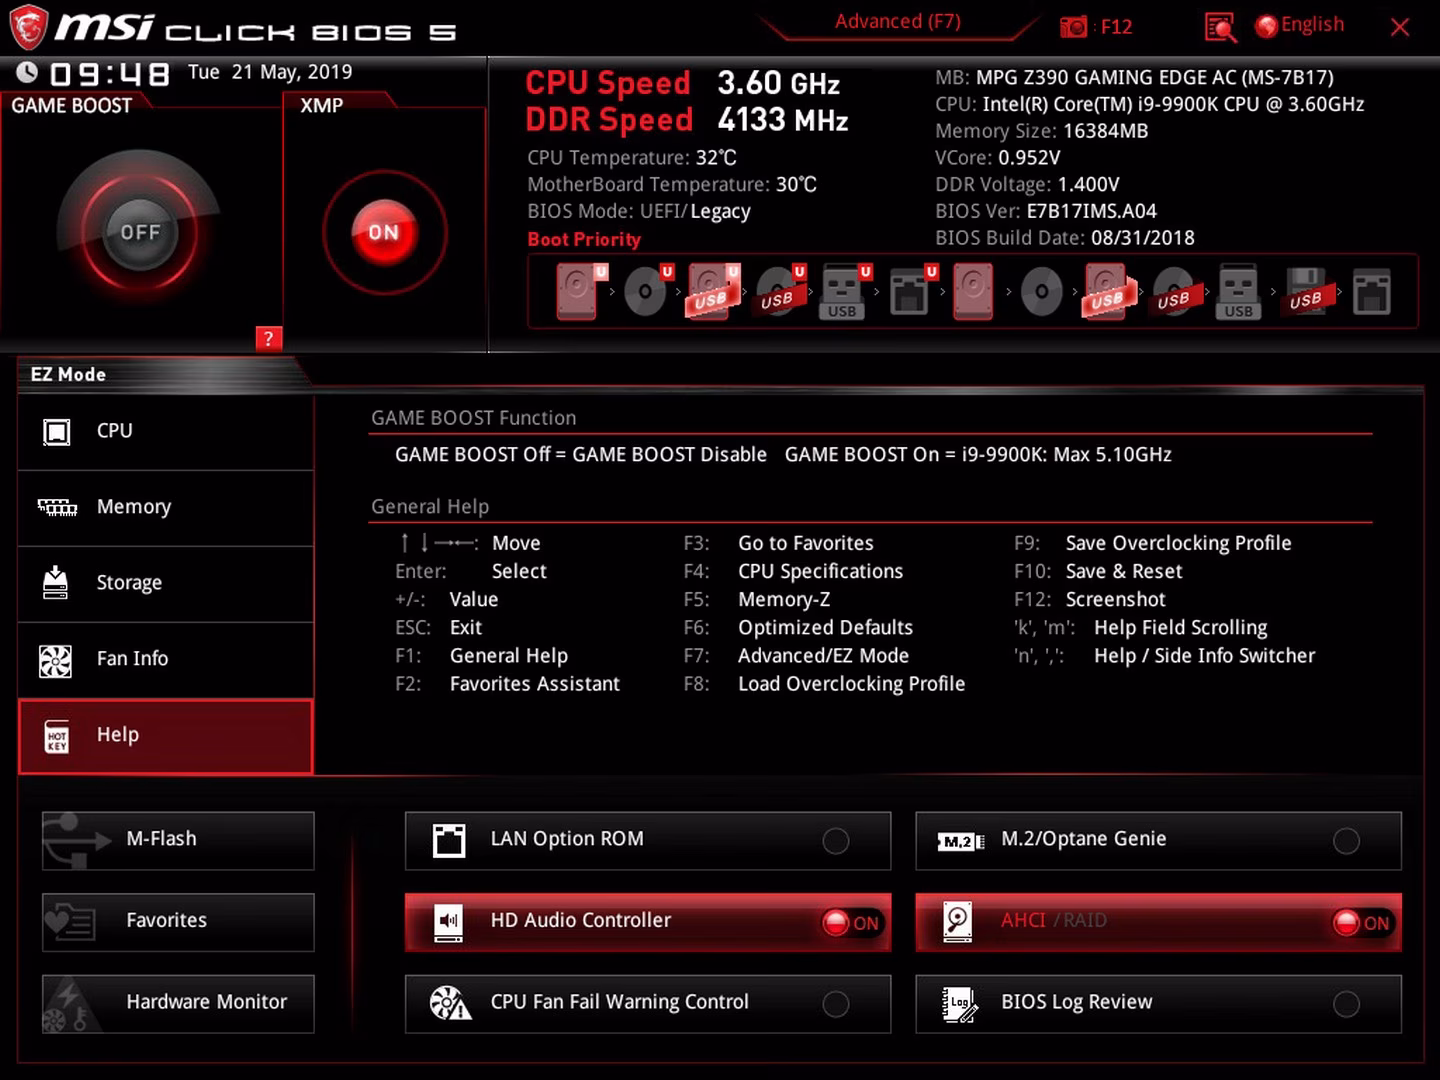Click the BIOS Build Date 08/31/2018 text
The height and width of the screenshot is (1080, 1440).
(x=1064, y=238)
